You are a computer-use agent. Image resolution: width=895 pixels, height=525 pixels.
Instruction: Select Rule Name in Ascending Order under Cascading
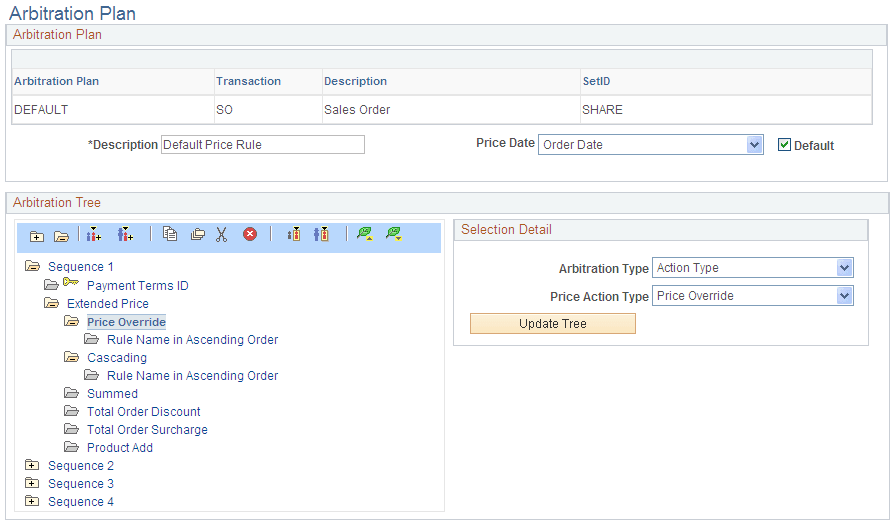[x=192, y=375]
